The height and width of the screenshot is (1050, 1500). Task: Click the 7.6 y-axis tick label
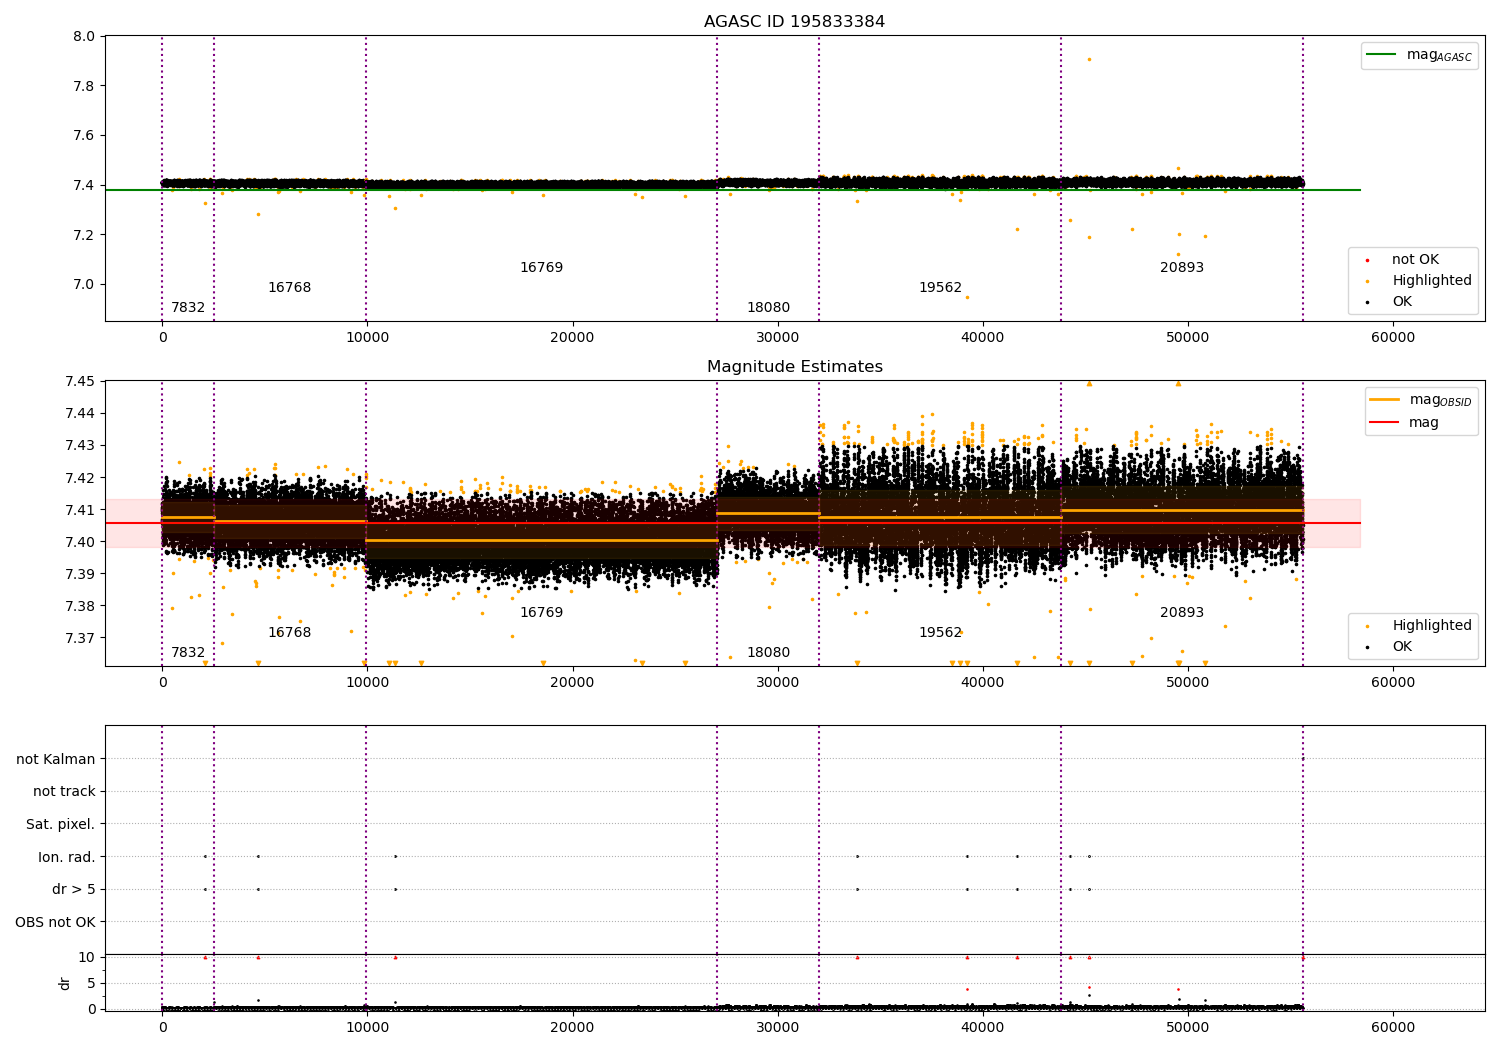click(84, 136)
